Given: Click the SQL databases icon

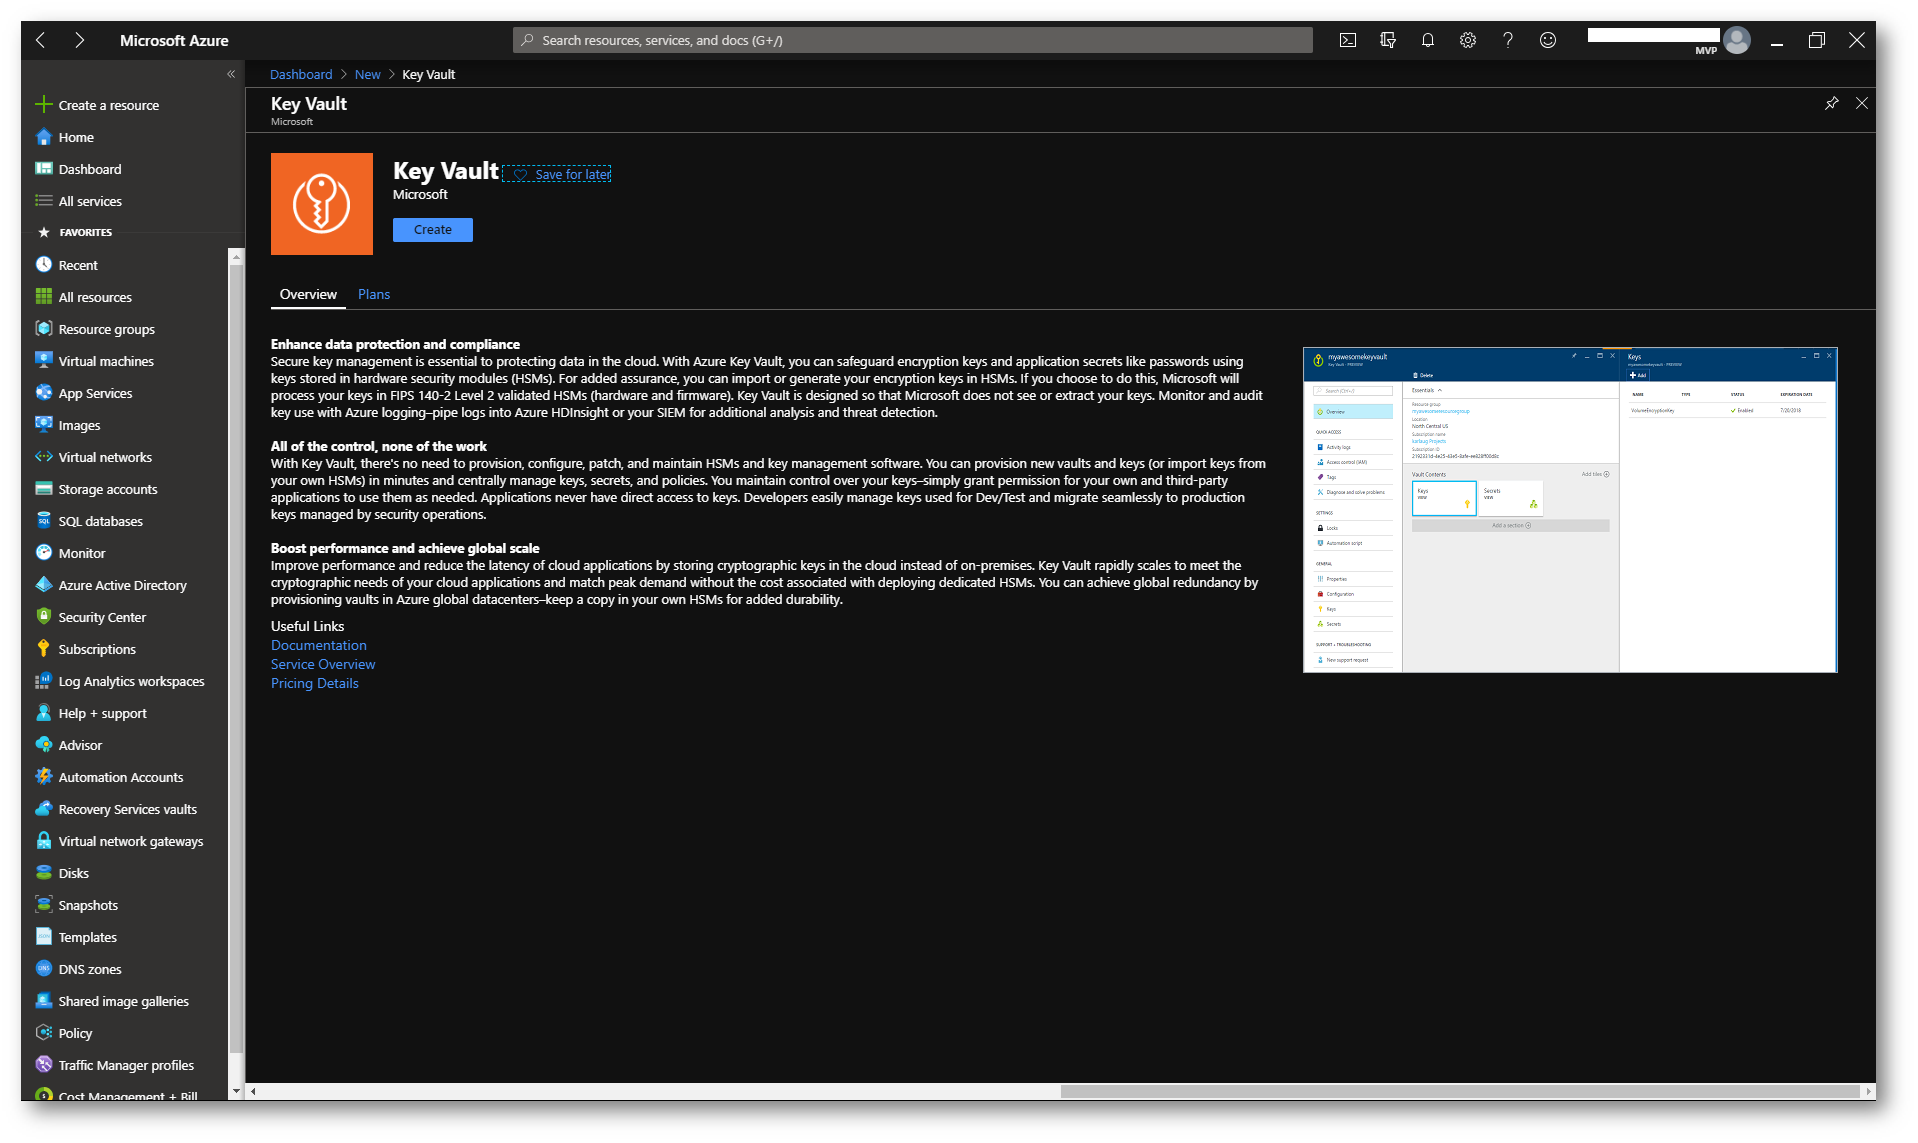Looking at the screenshot, I should (x=43, y=521).
